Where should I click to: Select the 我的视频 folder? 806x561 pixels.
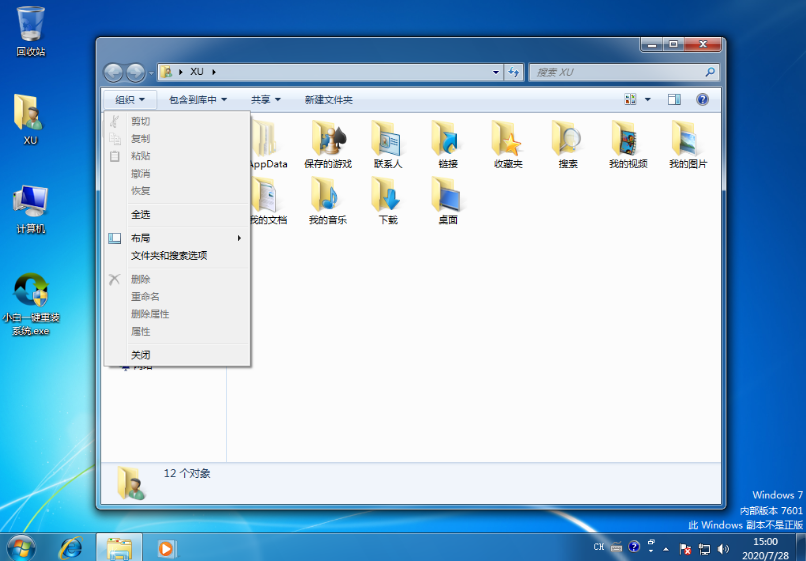[628, 144]
